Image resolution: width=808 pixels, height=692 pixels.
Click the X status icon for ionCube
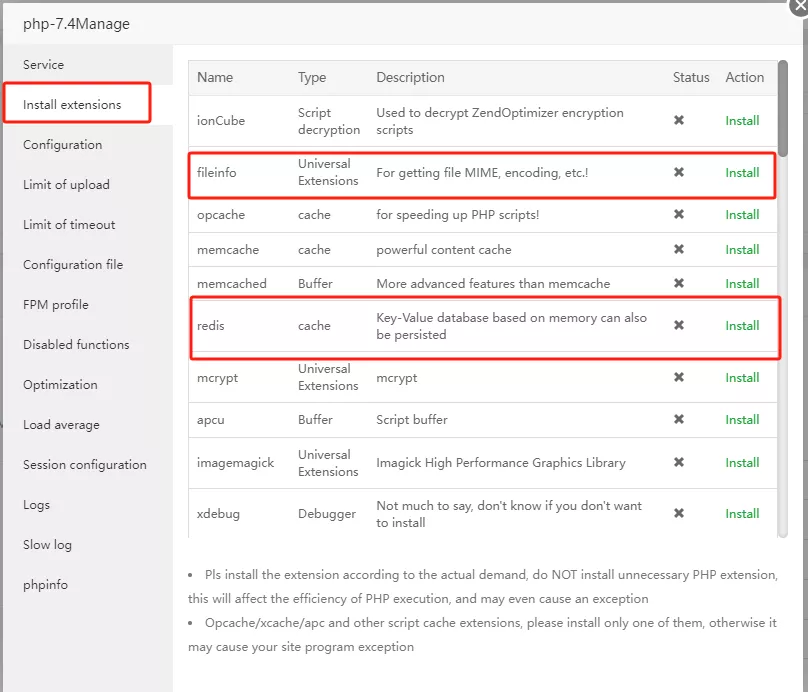(x=679, y=121)
